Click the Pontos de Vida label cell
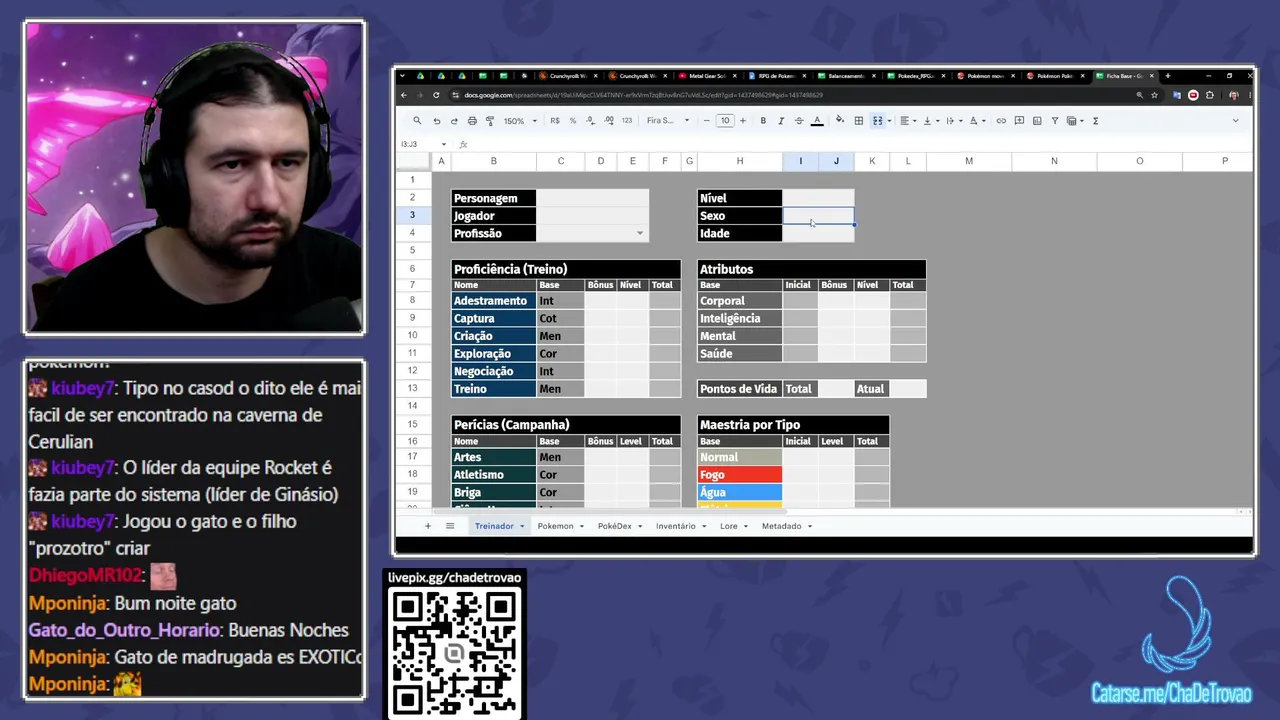The width and height of the screenshot is (1280, 720). click(x=740, y=389)
